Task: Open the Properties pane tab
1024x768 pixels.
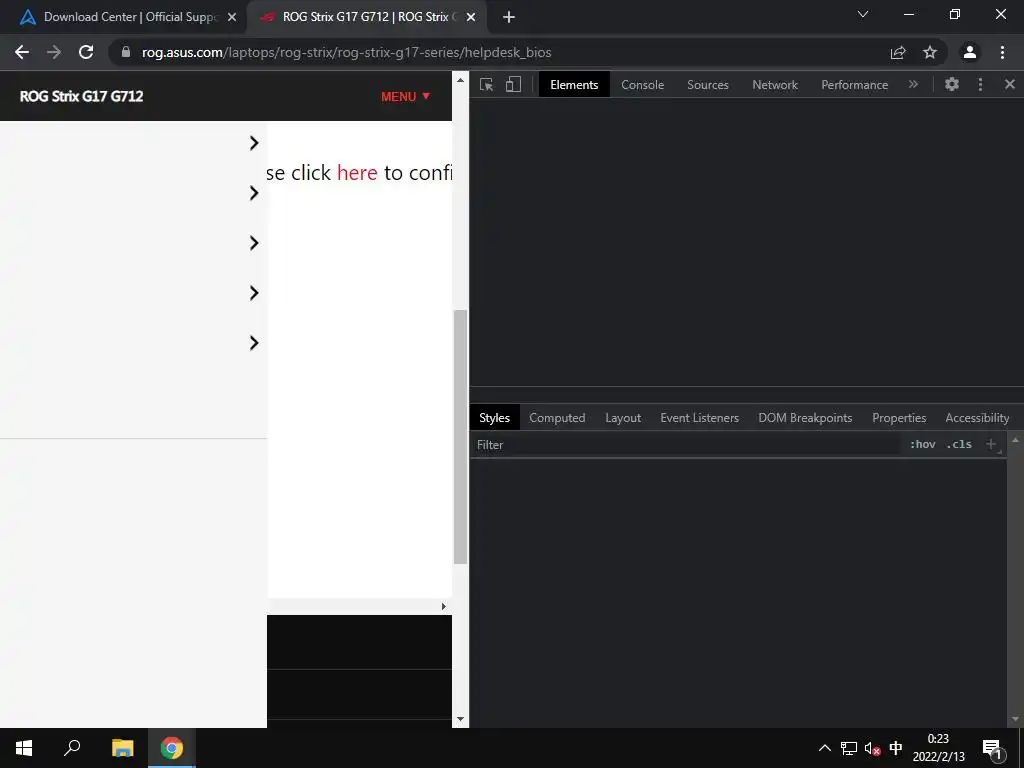Action: (899, 418)
